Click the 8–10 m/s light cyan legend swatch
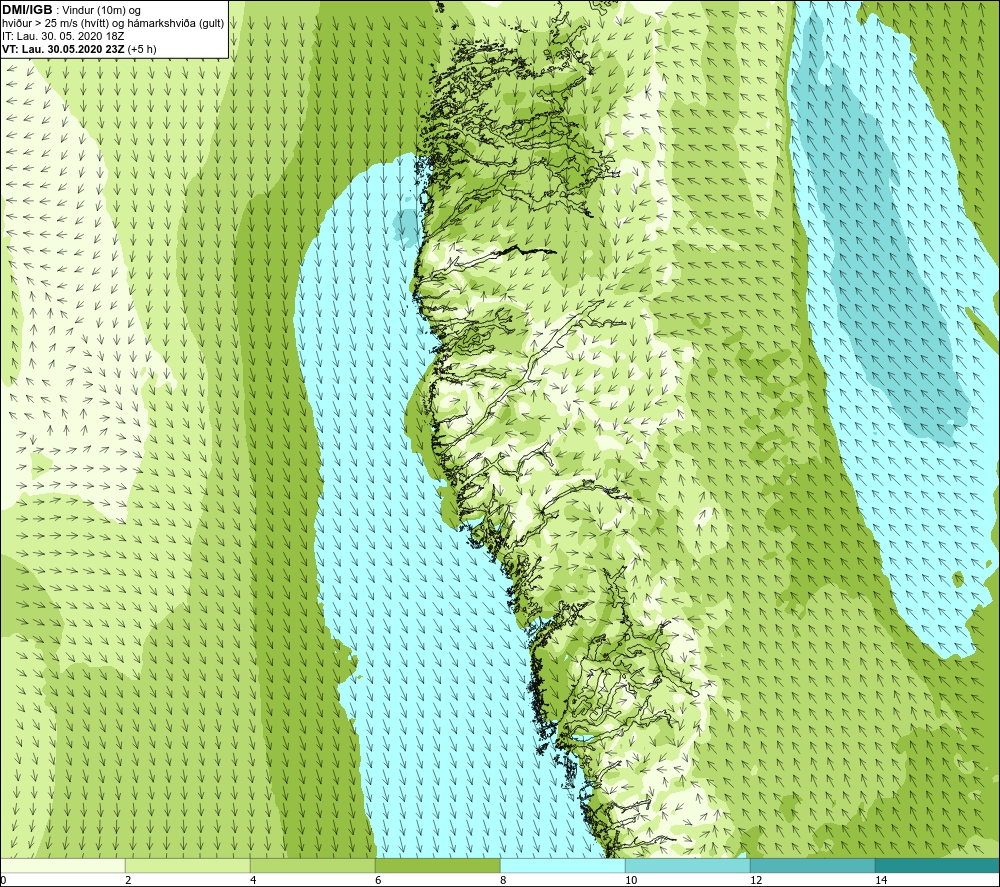The height and width of the screenshot is (887, 1000). [562, 866]
